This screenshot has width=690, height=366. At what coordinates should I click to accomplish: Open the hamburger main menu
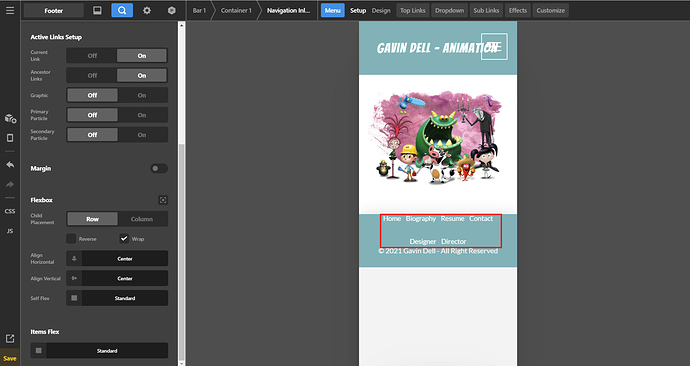(x=10, y=10)
